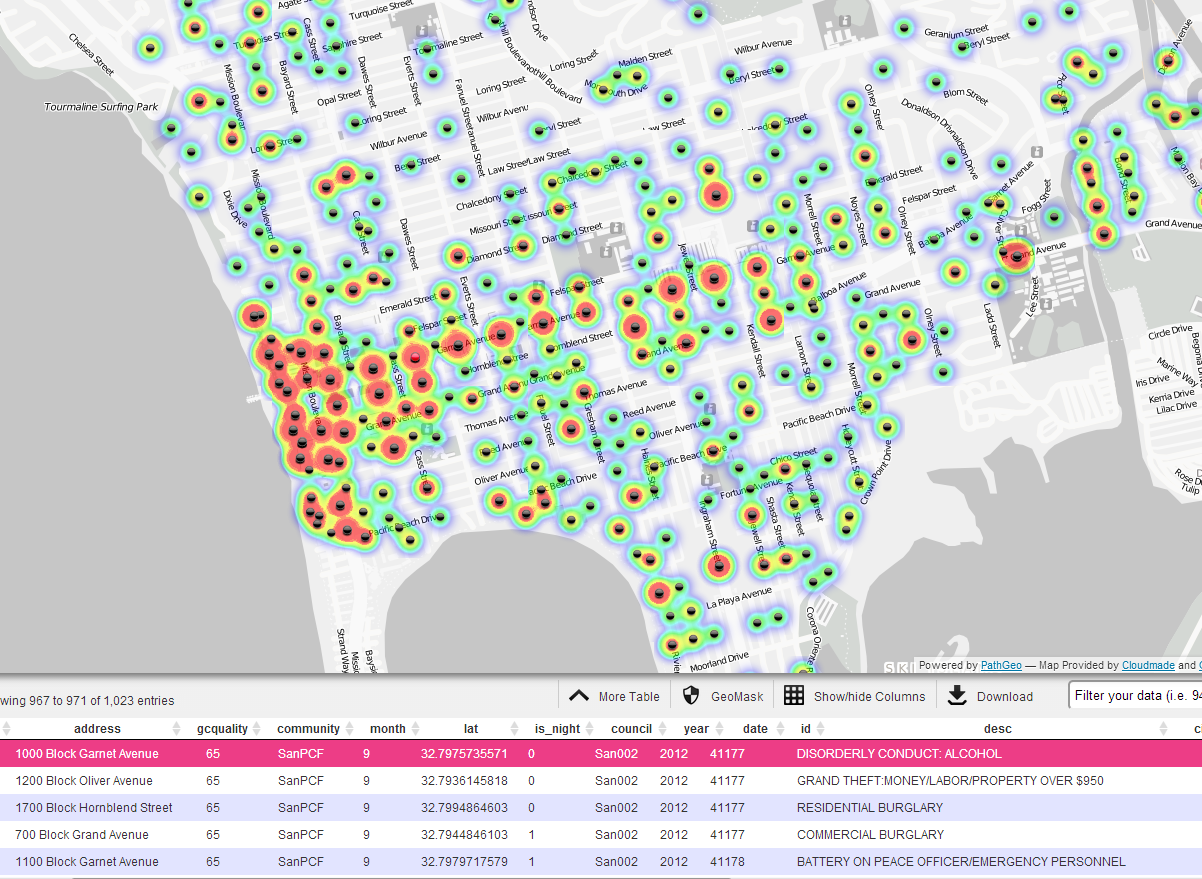The height and width of the screenshot is (879, 1202).
Task: Click latitude value 32.7975735571
Action: coord(464,754)
